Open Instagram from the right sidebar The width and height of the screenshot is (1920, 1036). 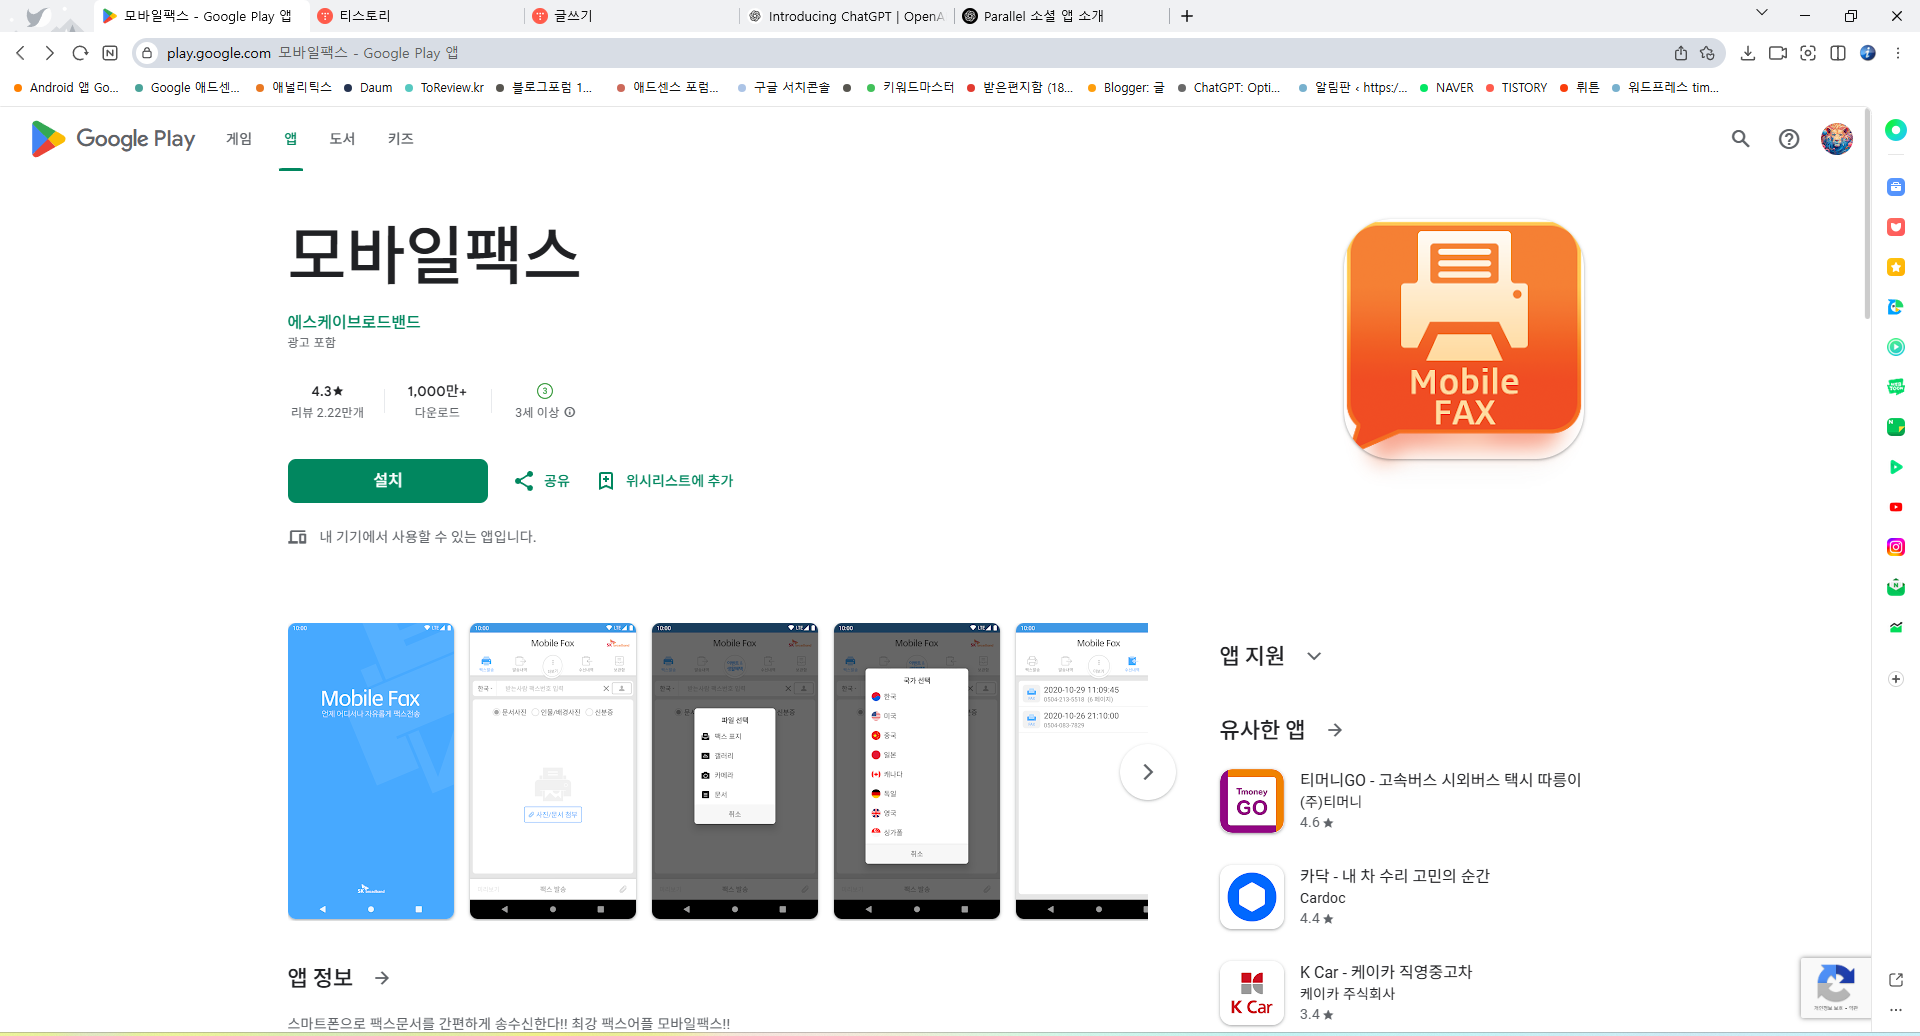pos(1895,547)
